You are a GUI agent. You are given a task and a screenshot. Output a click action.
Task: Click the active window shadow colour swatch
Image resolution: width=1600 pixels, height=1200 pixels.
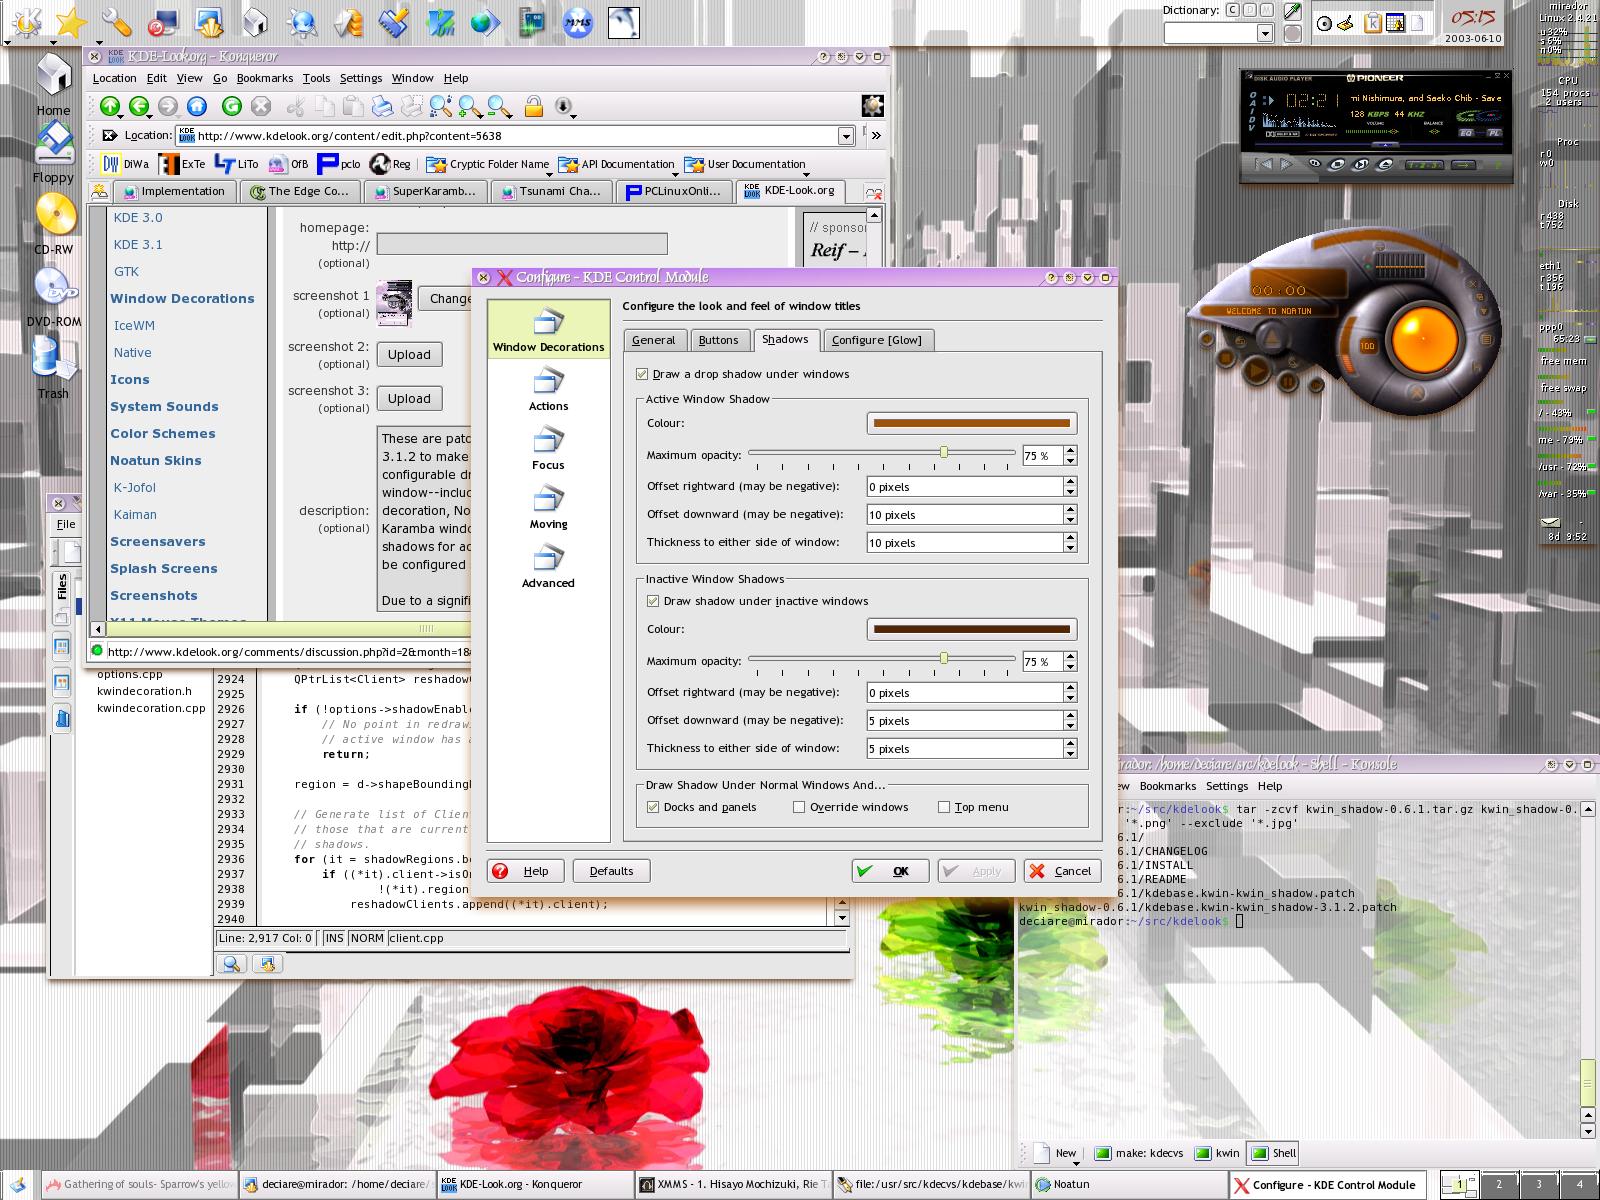[x=971, y=423]
